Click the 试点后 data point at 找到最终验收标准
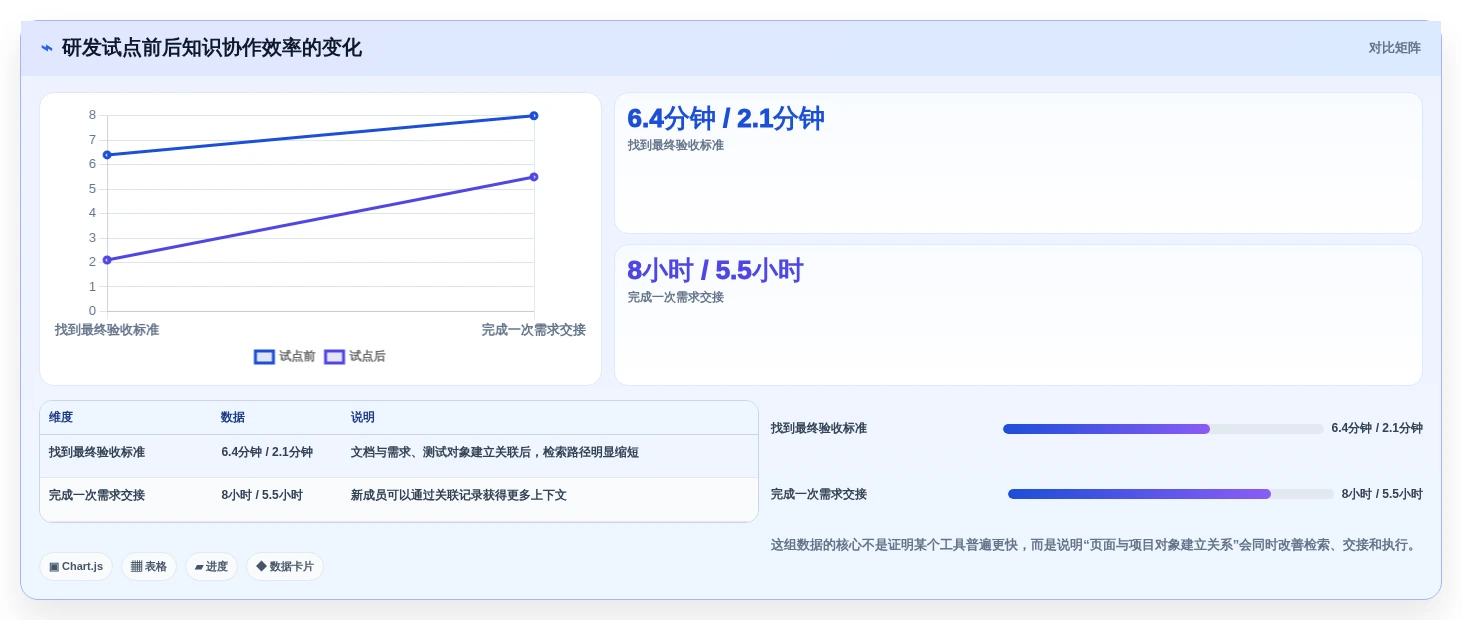 point(107,260)
